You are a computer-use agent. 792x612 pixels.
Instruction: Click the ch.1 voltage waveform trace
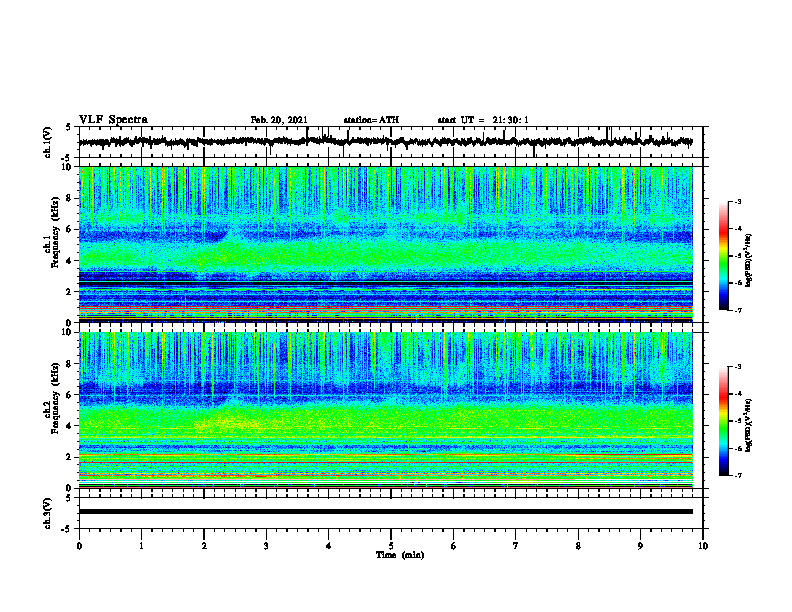click(385, 142)
